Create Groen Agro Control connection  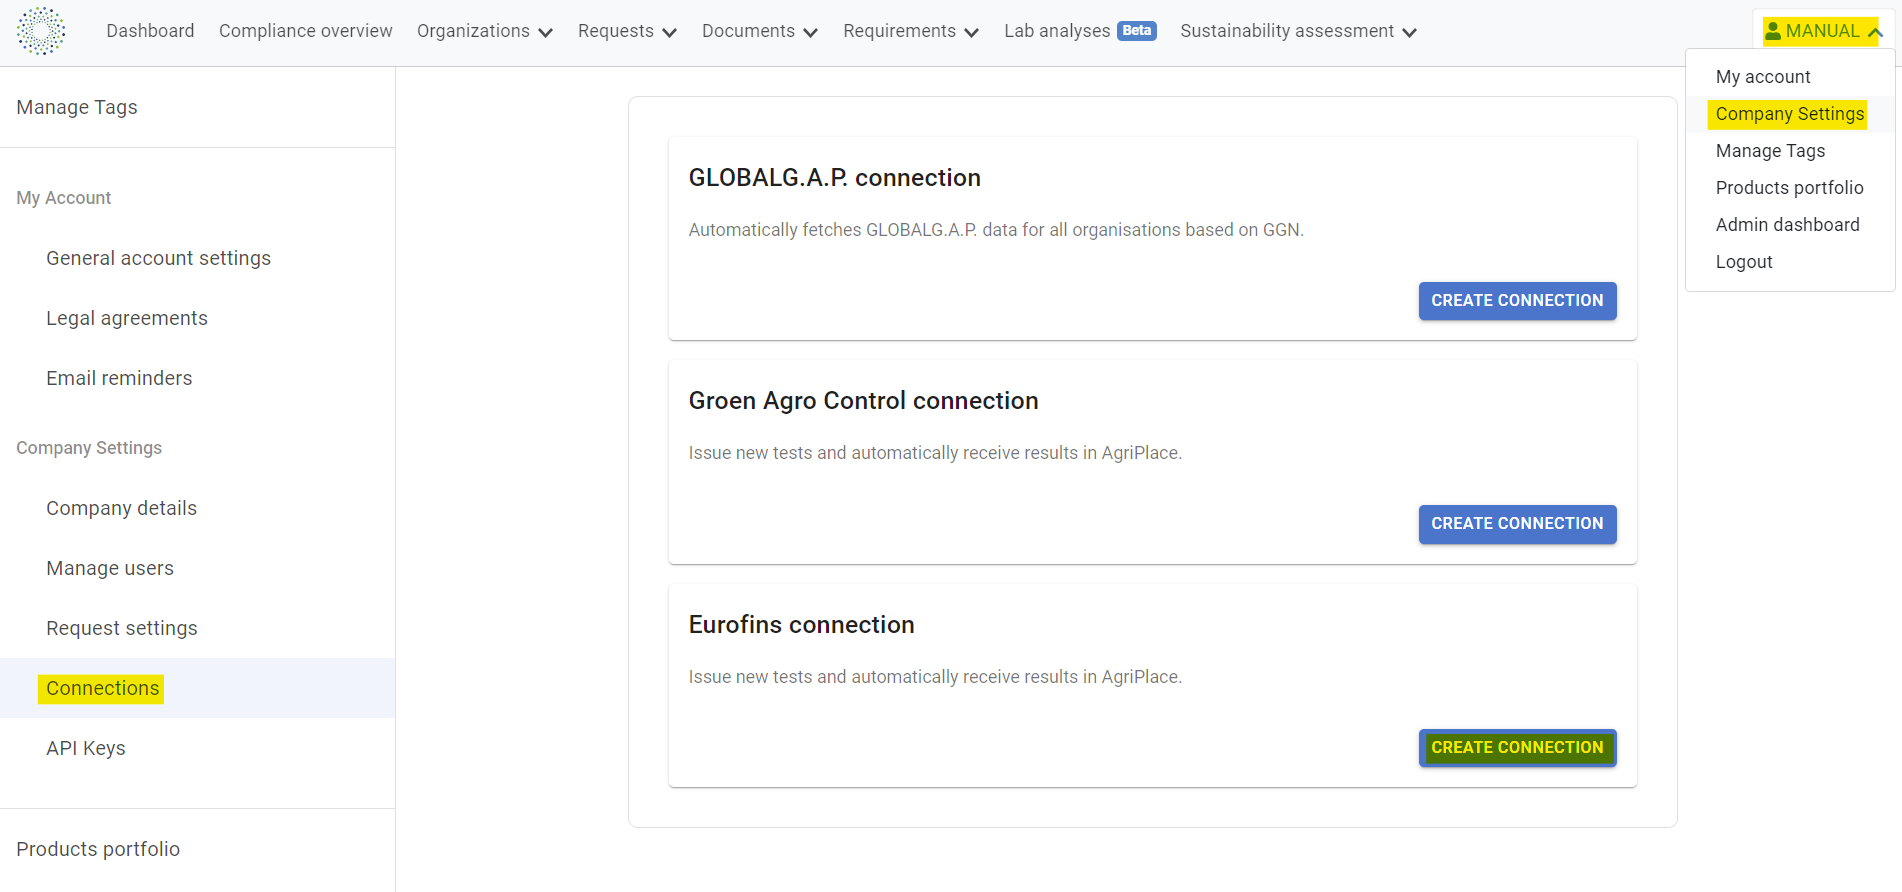pos(1517,524)
